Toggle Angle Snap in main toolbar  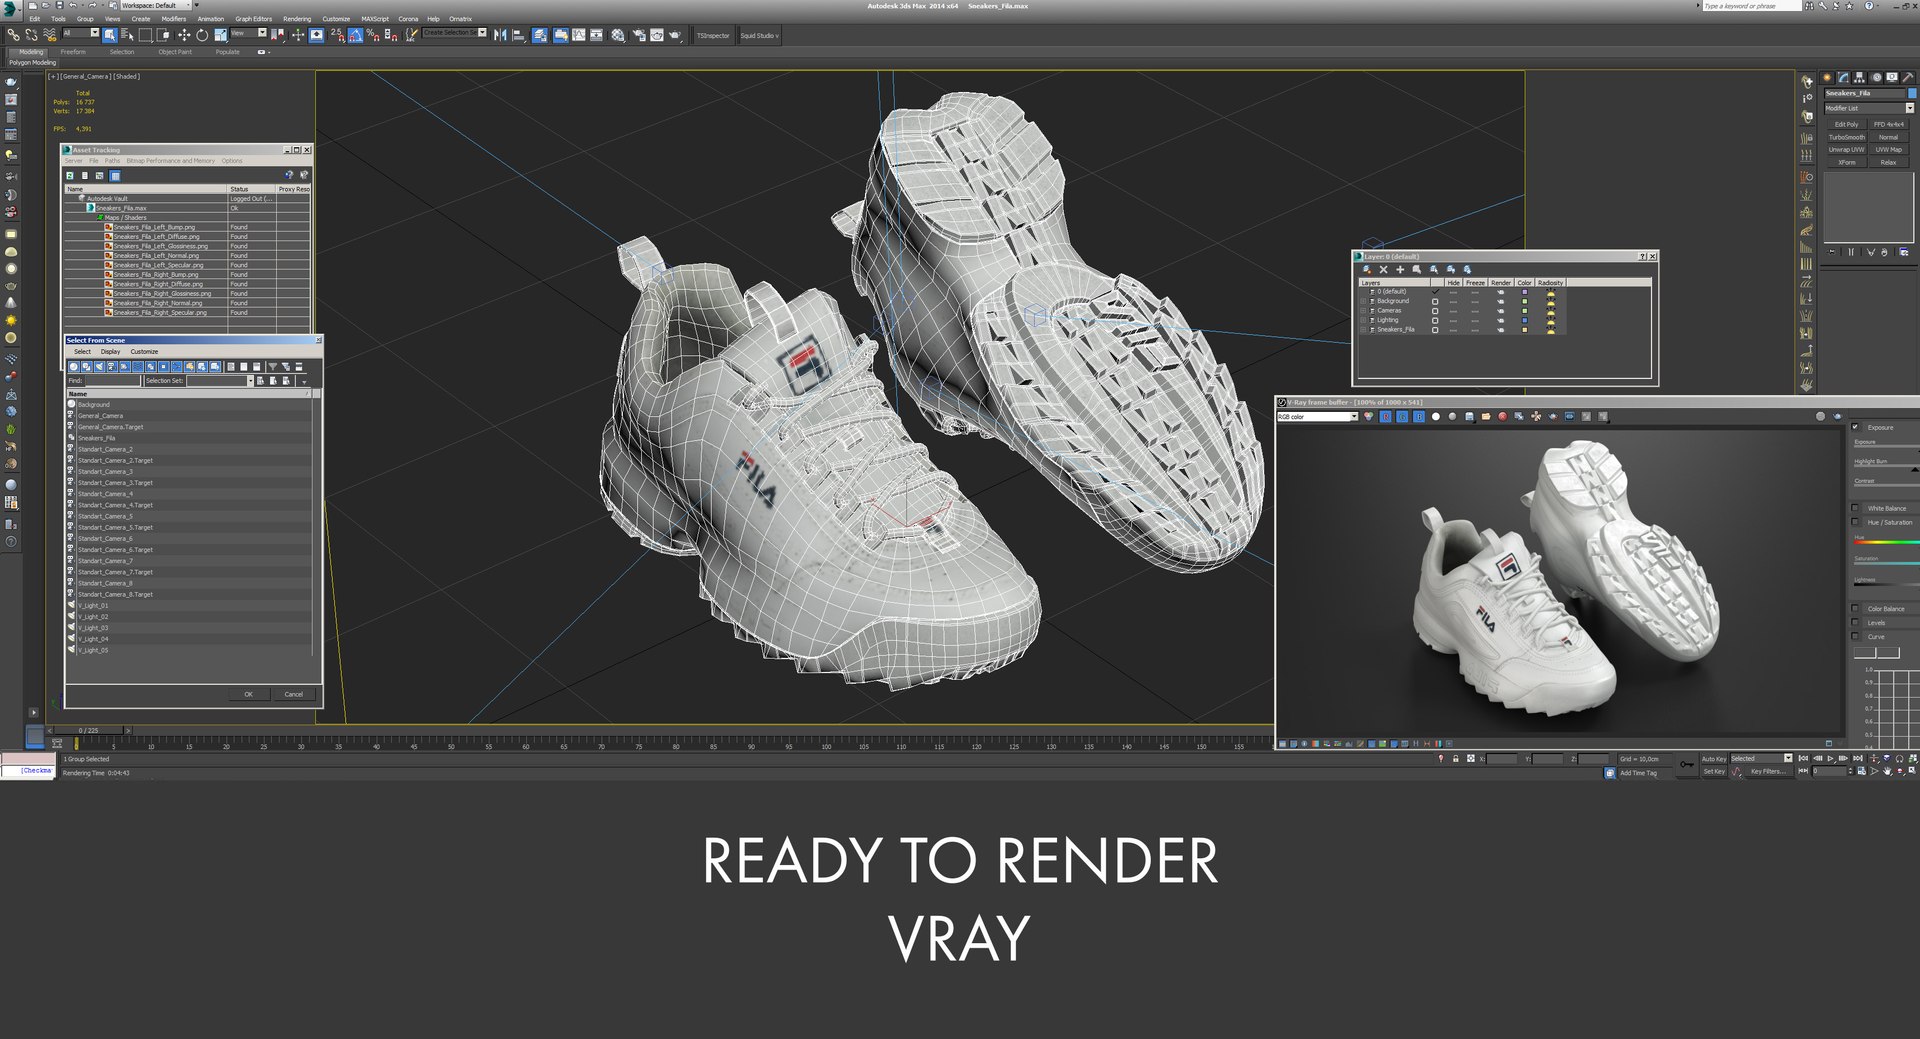click(355, 35)
